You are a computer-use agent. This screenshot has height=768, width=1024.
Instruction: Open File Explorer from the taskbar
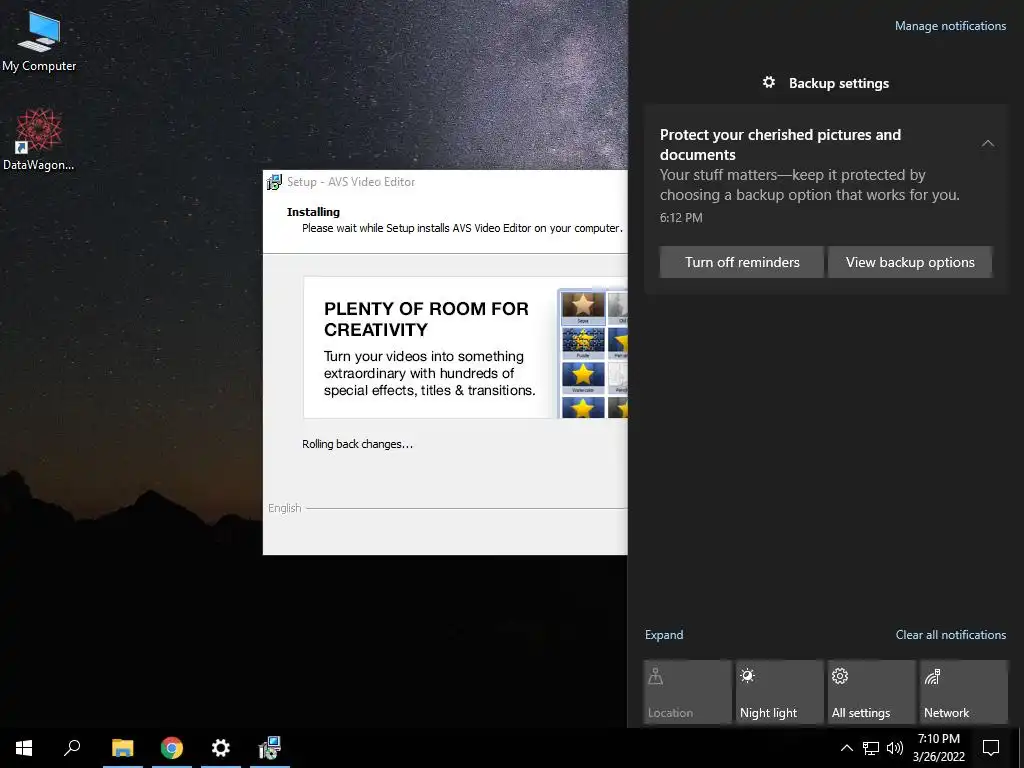click(122, 748)
